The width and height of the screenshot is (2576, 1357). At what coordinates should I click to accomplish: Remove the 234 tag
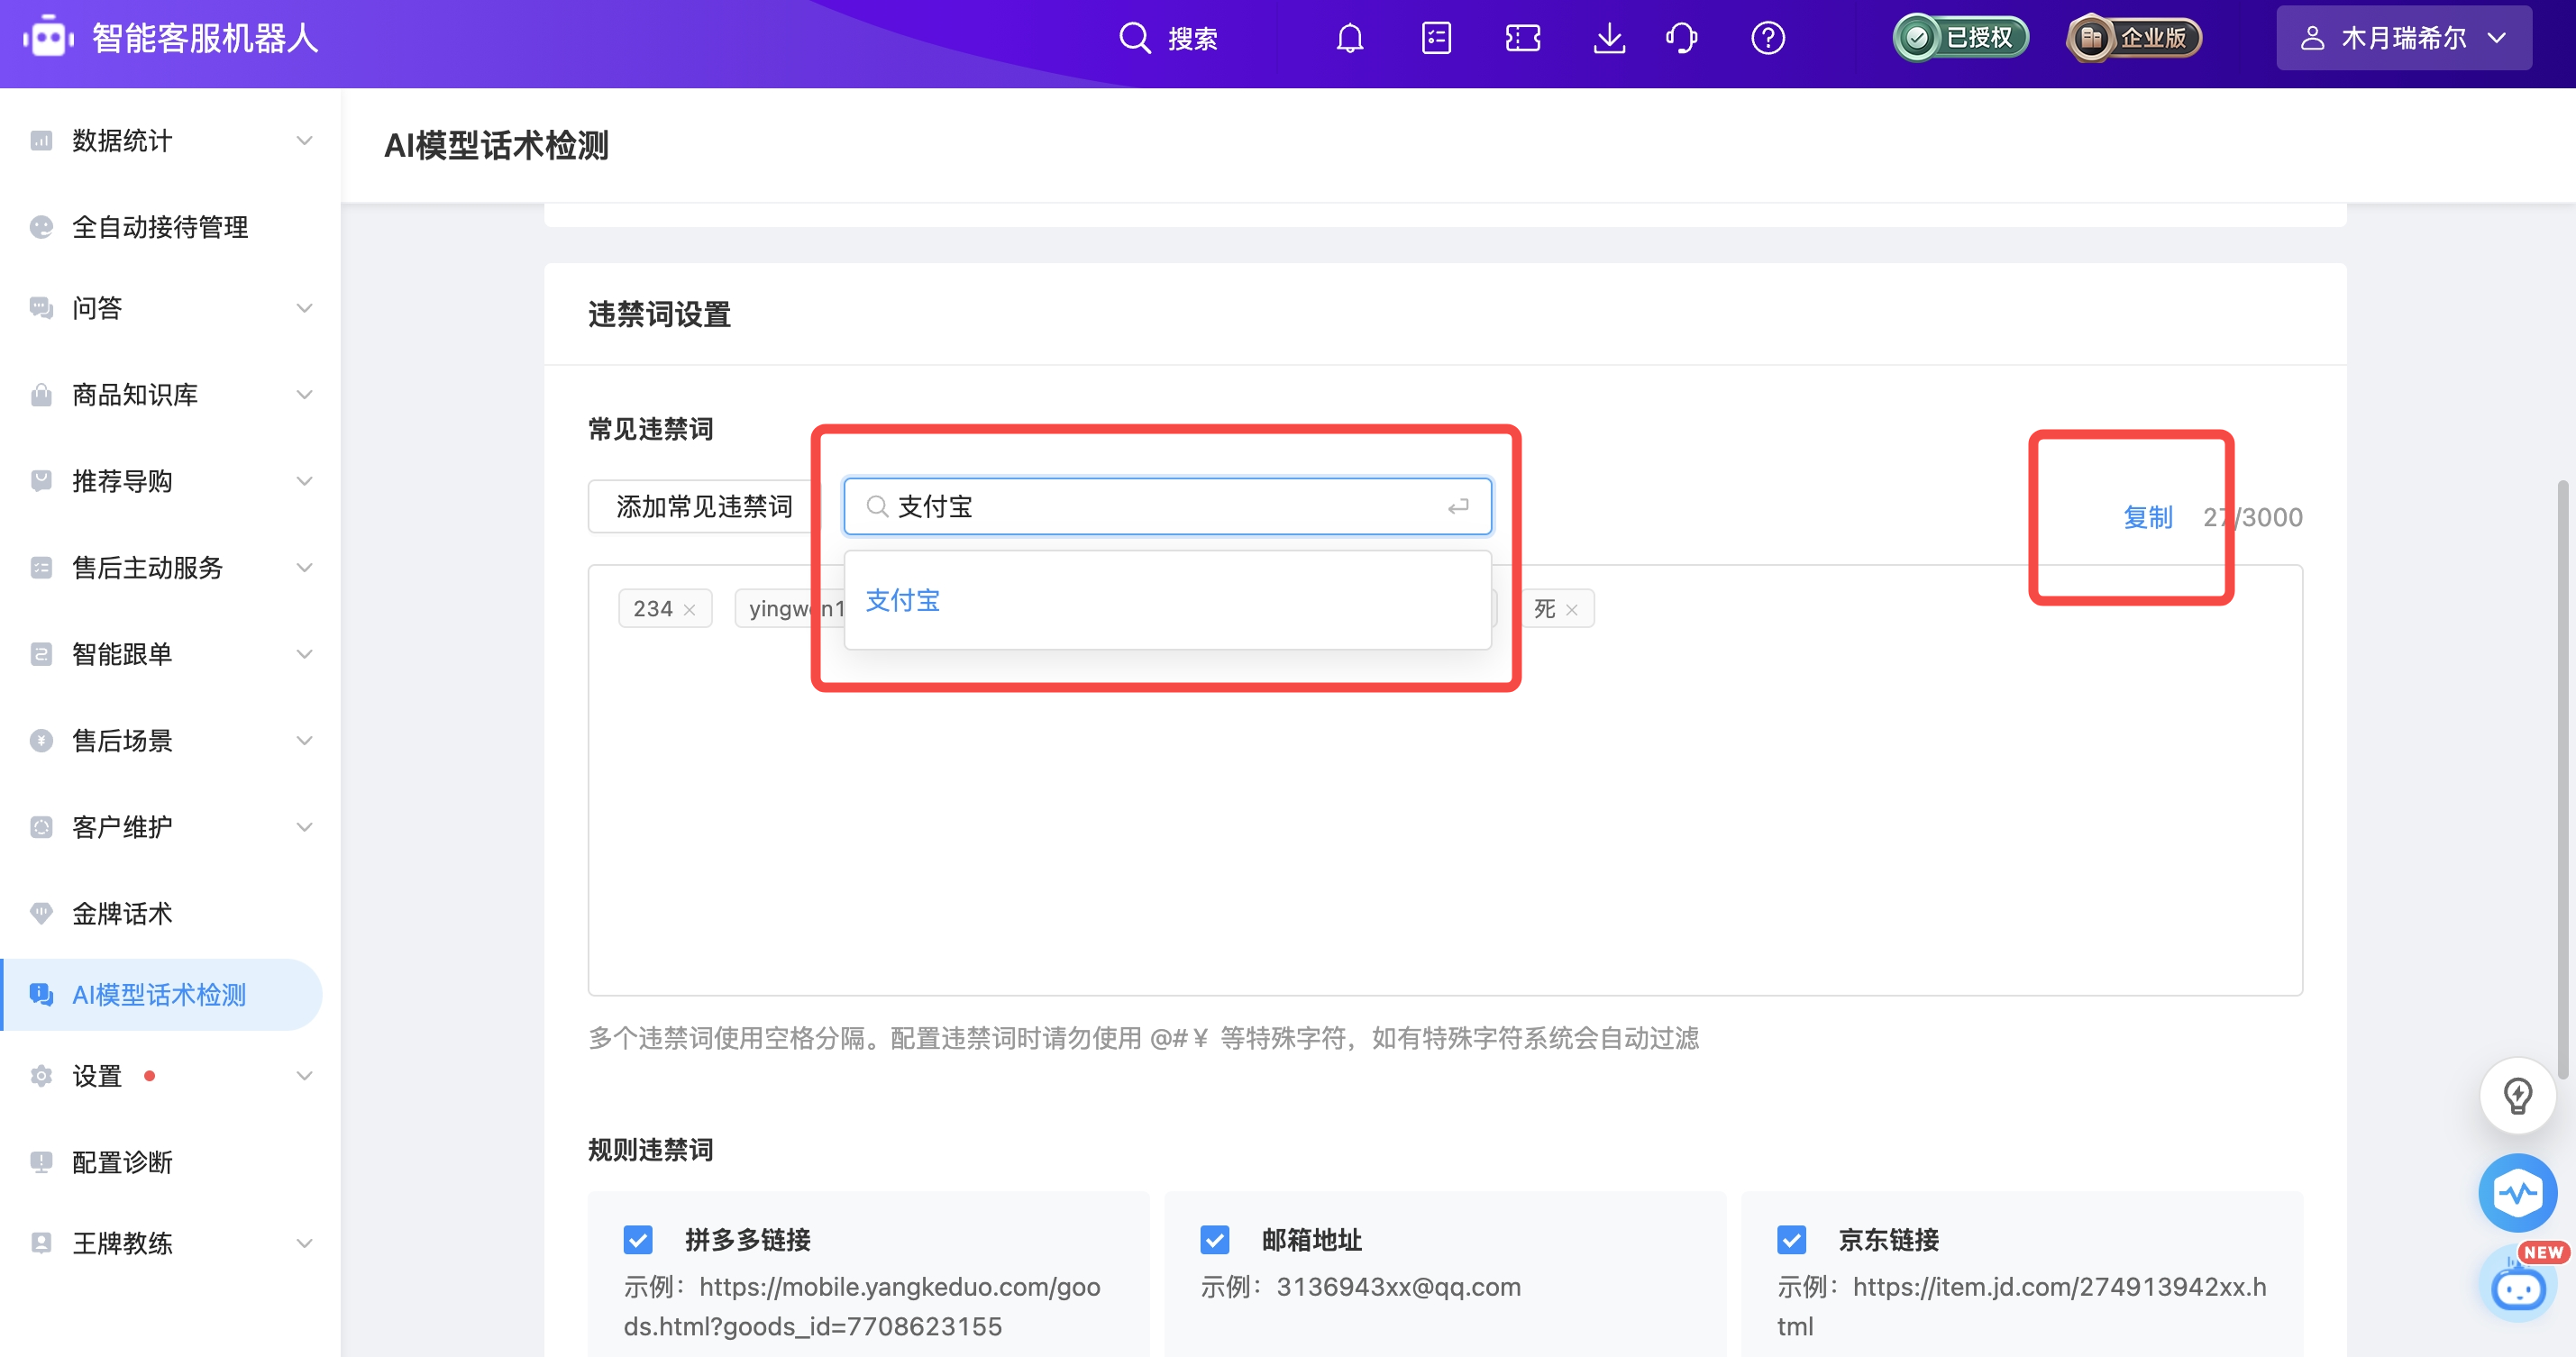tap(689, 610)
